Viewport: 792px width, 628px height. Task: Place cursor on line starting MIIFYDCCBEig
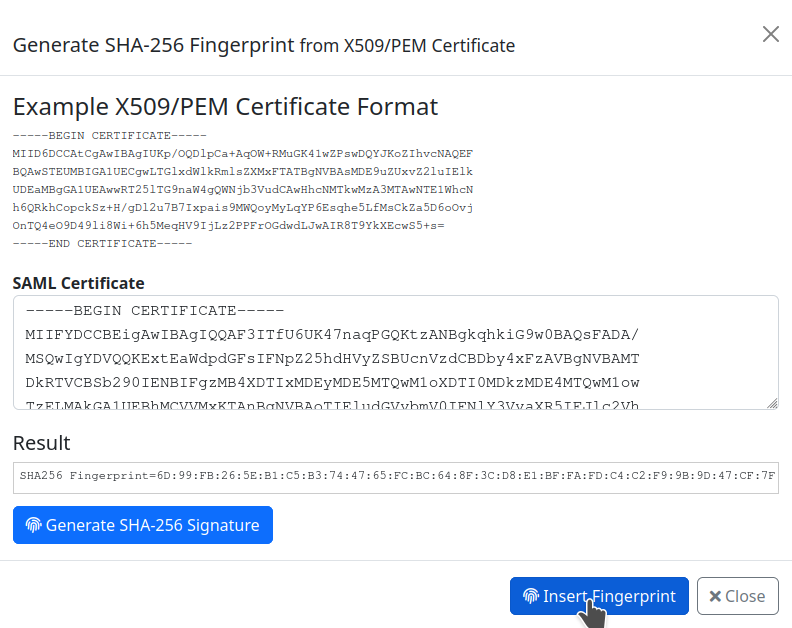[332, 335]
